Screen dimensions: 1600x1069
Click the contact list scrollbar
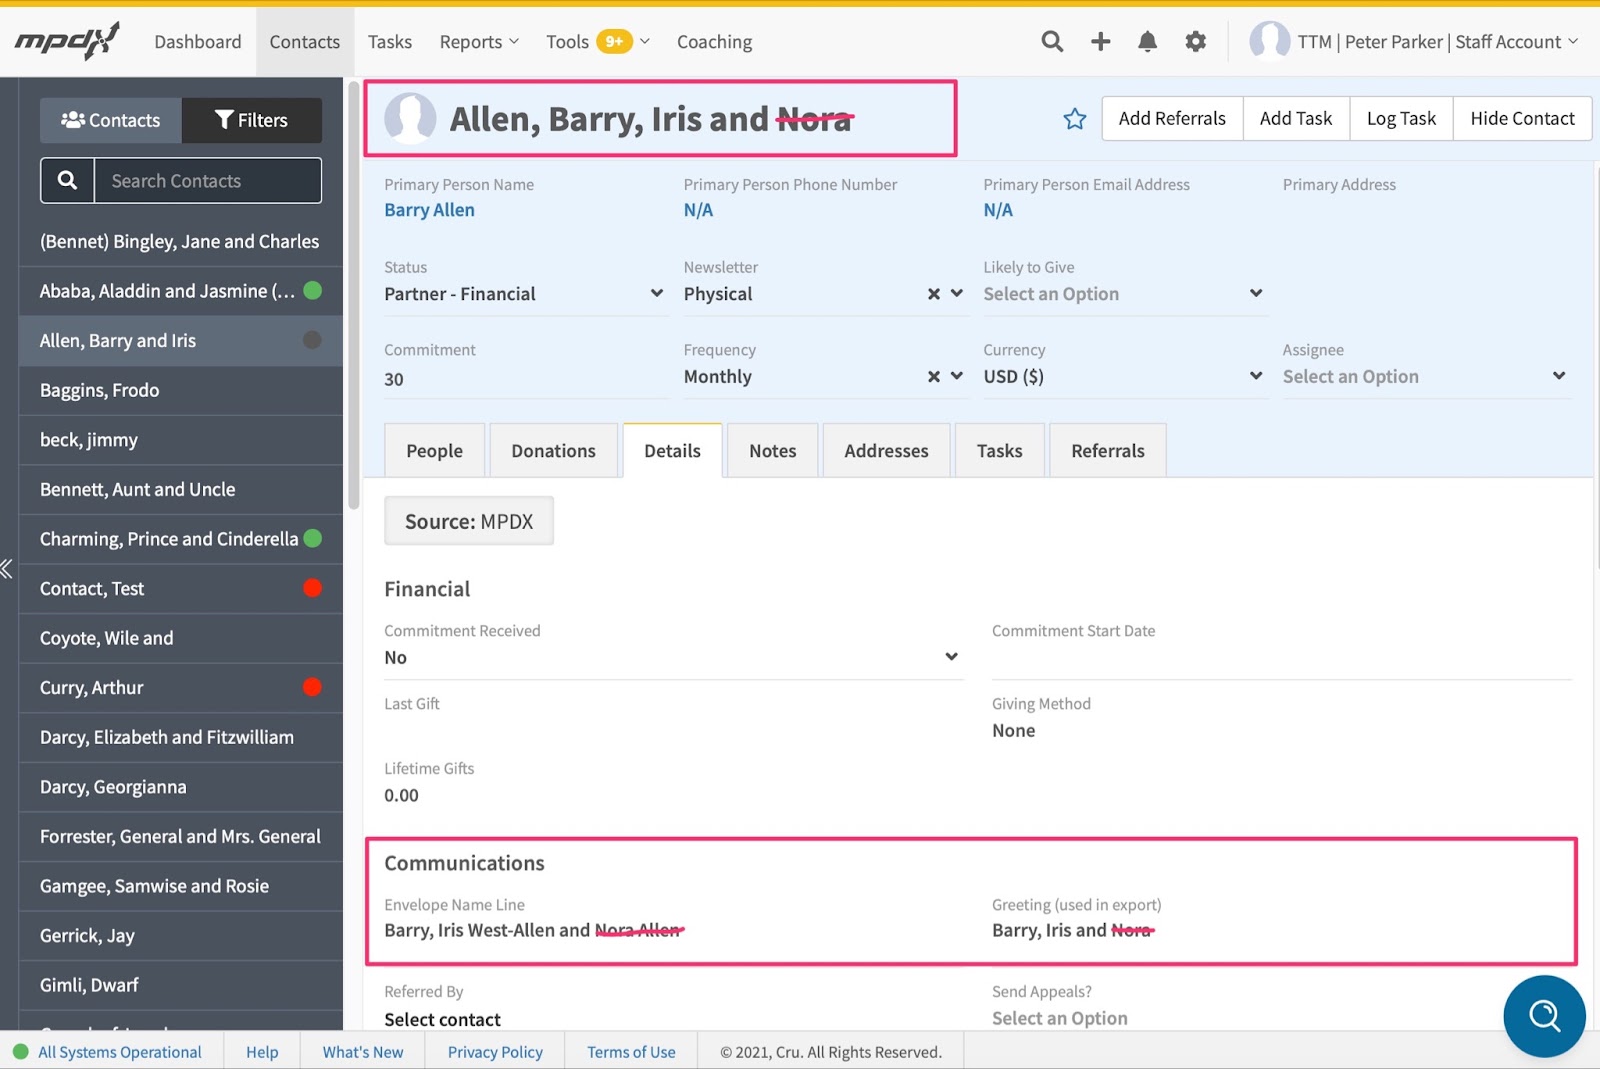353,296
